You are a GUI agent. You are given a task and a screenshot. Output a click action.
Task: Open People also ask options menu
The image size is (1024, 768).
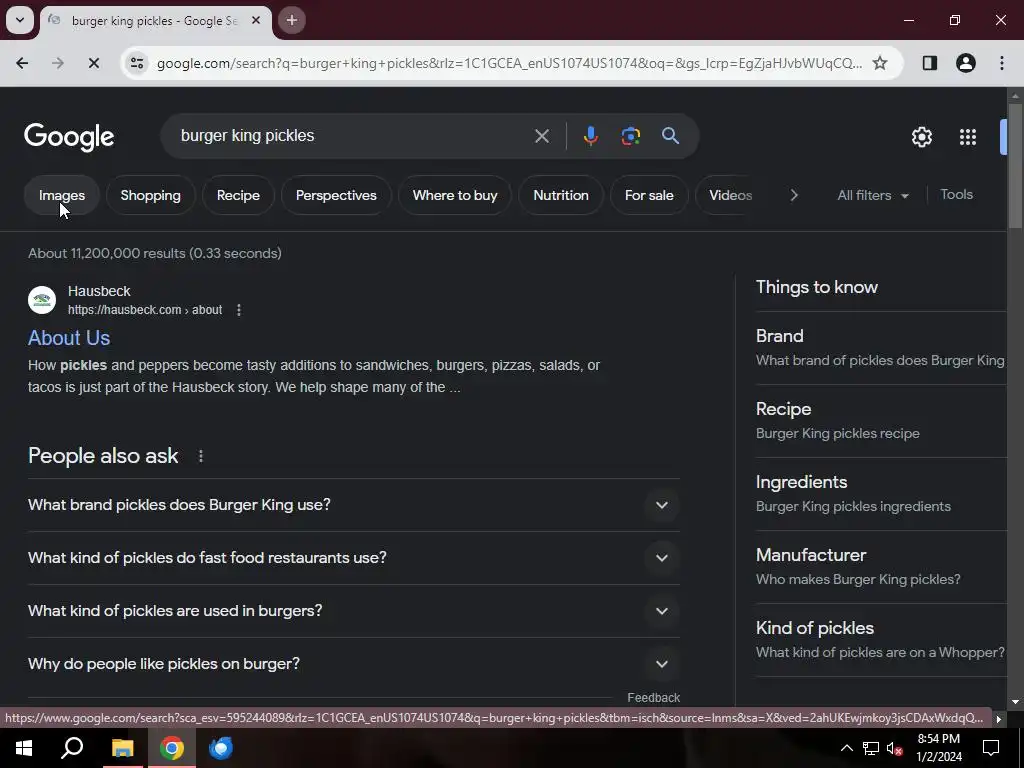tap(201, 456)
